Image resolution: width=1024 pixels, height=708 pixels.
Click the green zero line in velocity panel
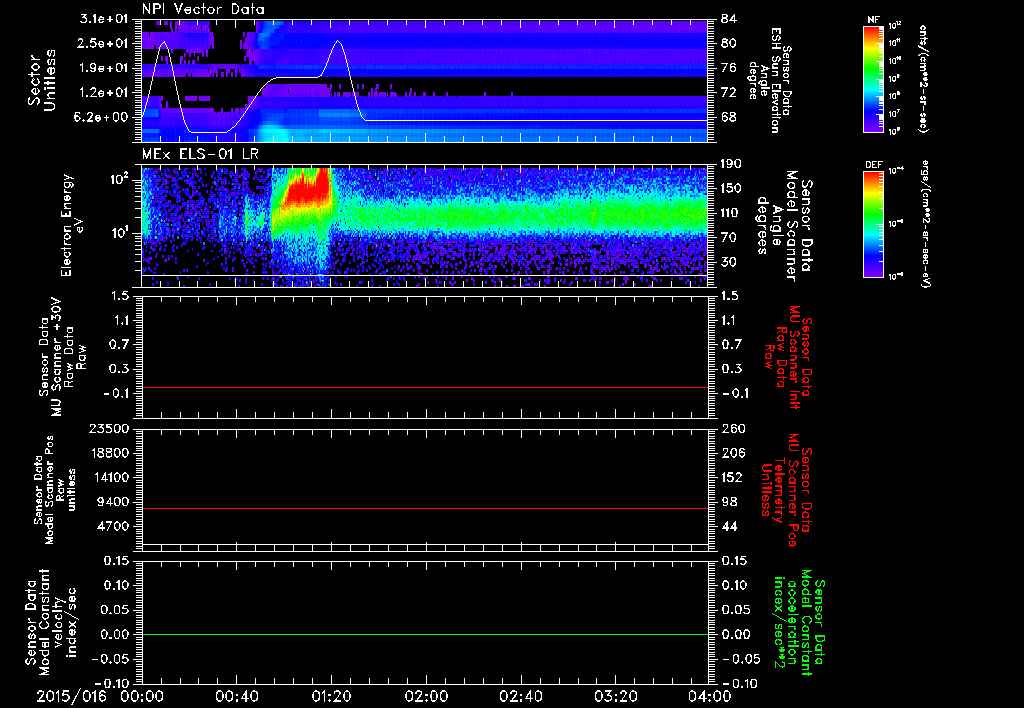[425, 634]
